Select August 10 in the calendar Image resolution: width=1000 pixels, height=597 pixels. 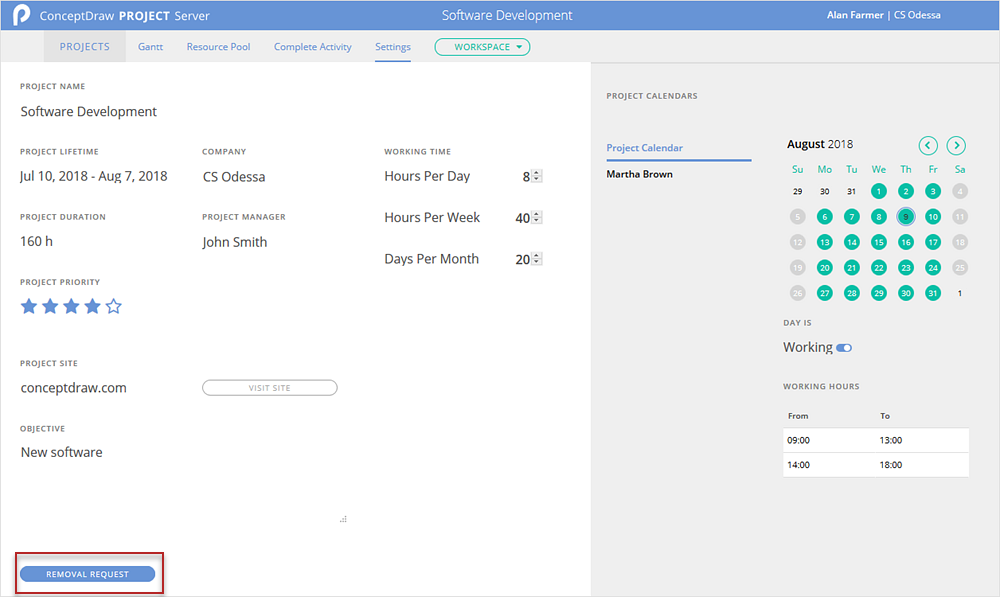point(933,217)
